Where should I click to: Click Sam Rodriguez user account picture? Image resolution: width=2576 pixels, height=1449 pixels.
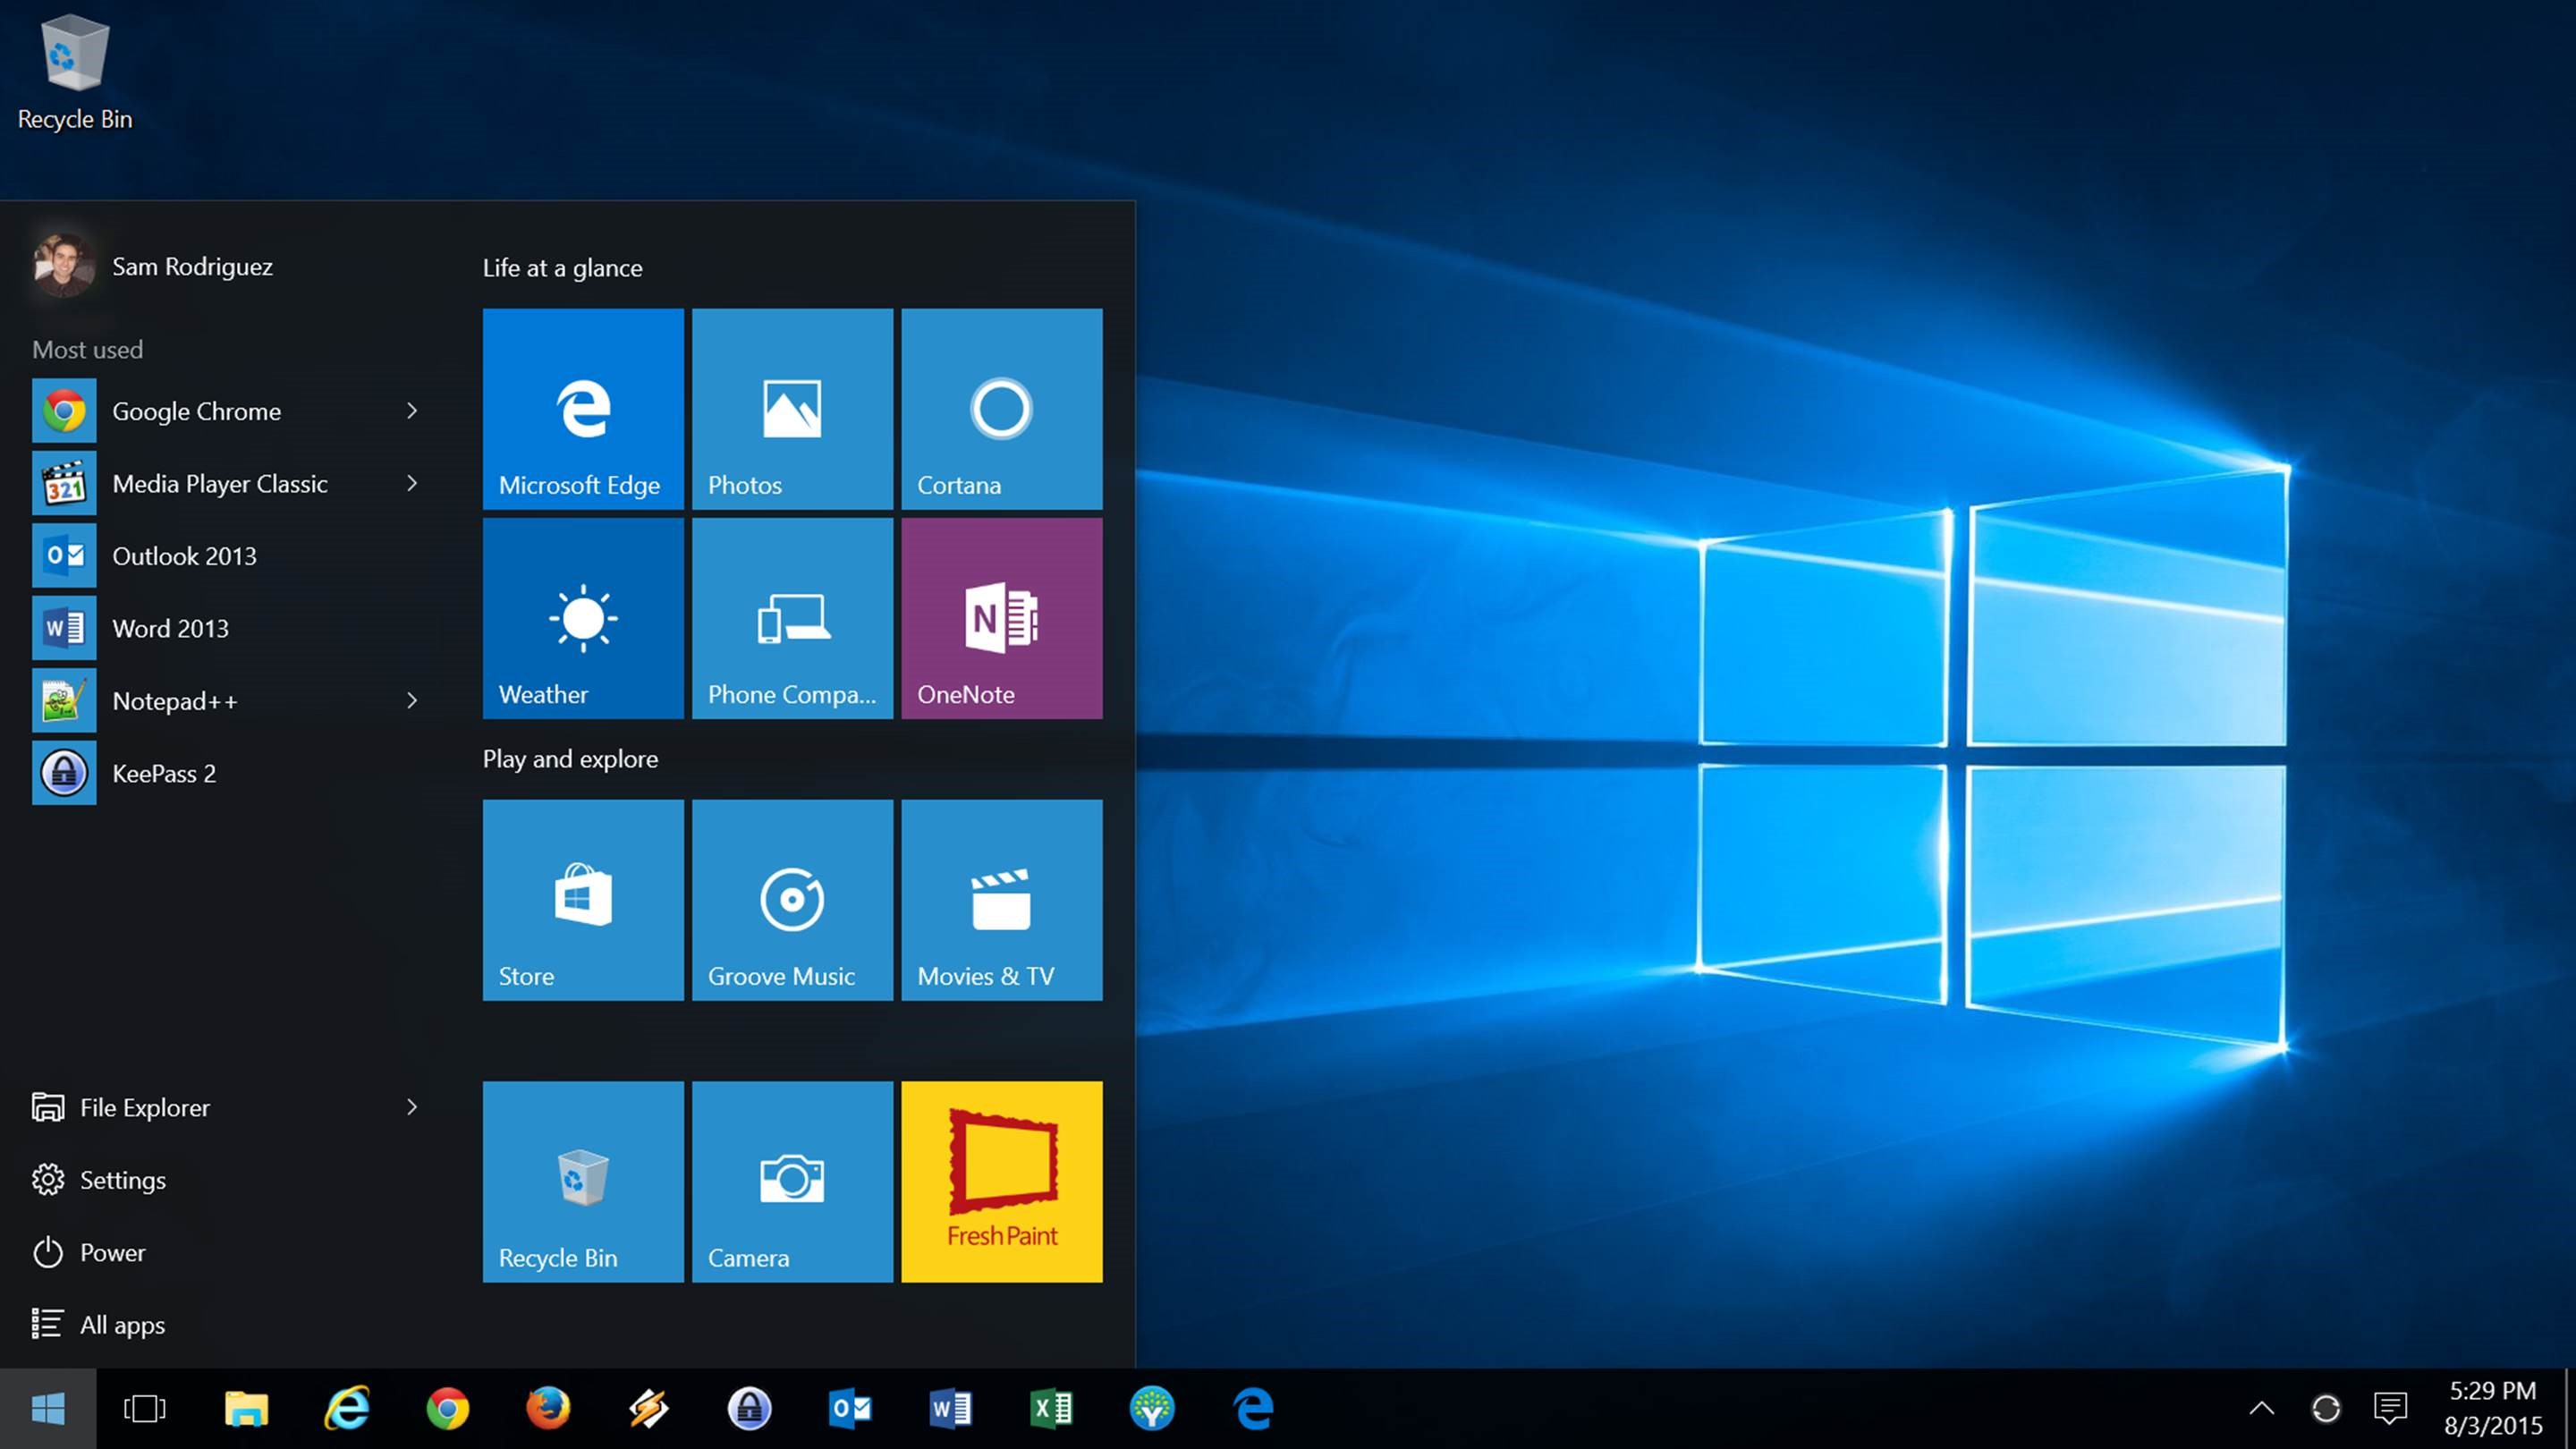[x=64, y=266]
